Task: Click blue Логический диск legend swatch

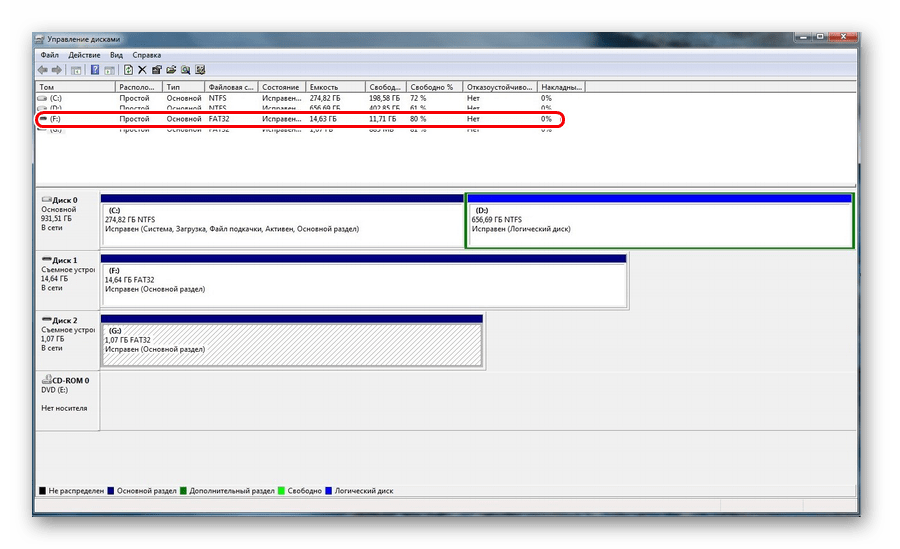Action: tap(328, 491)
